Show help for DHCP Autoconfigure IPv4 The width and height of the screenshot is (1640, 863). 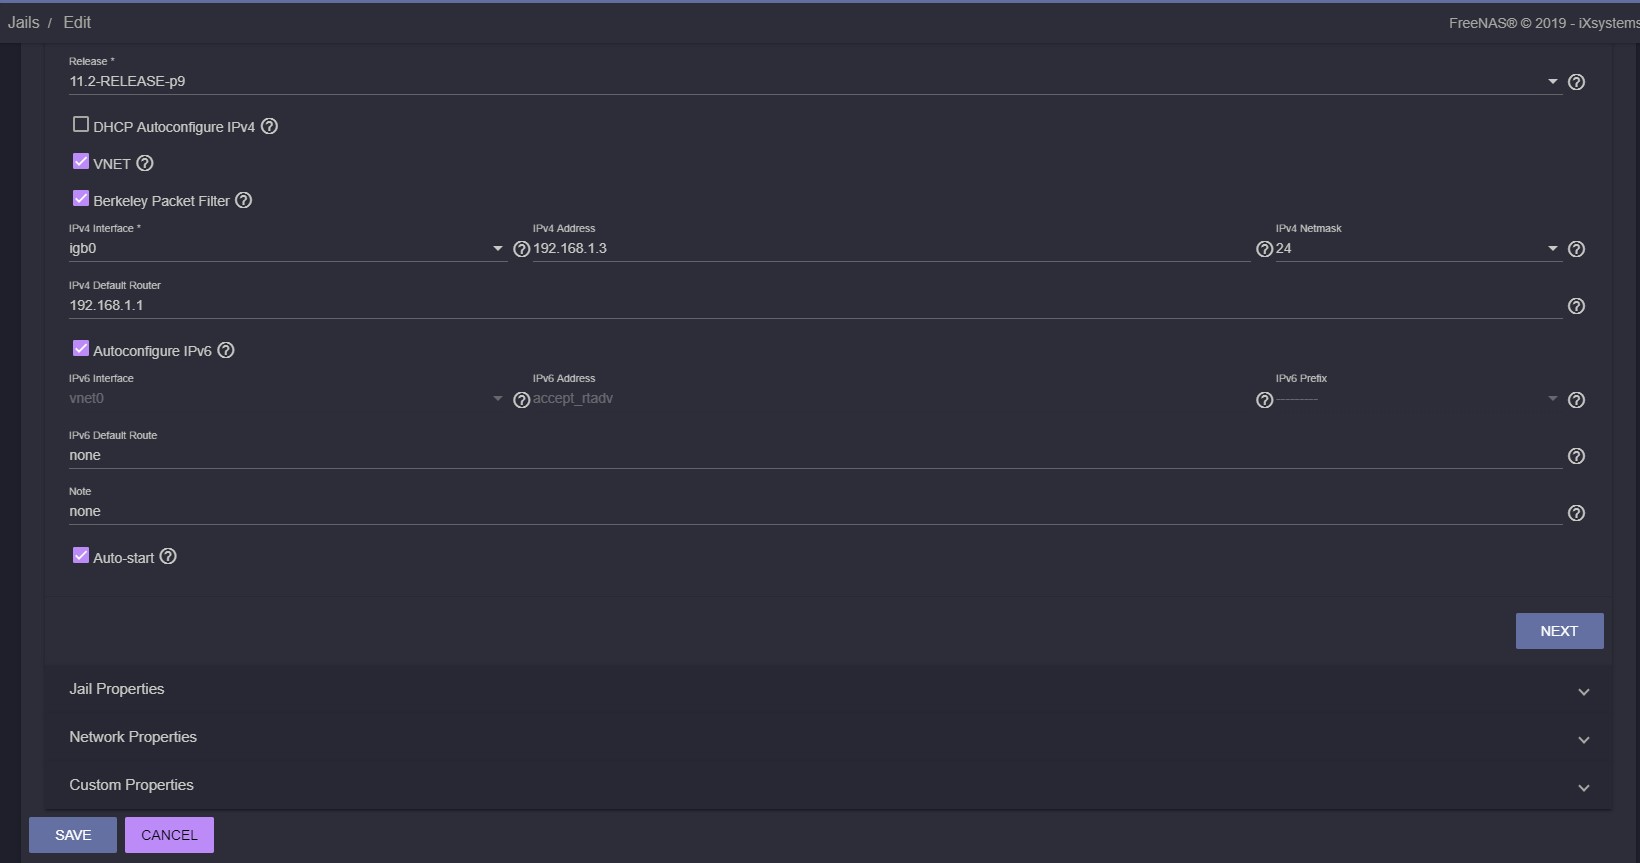click(269, 126)
